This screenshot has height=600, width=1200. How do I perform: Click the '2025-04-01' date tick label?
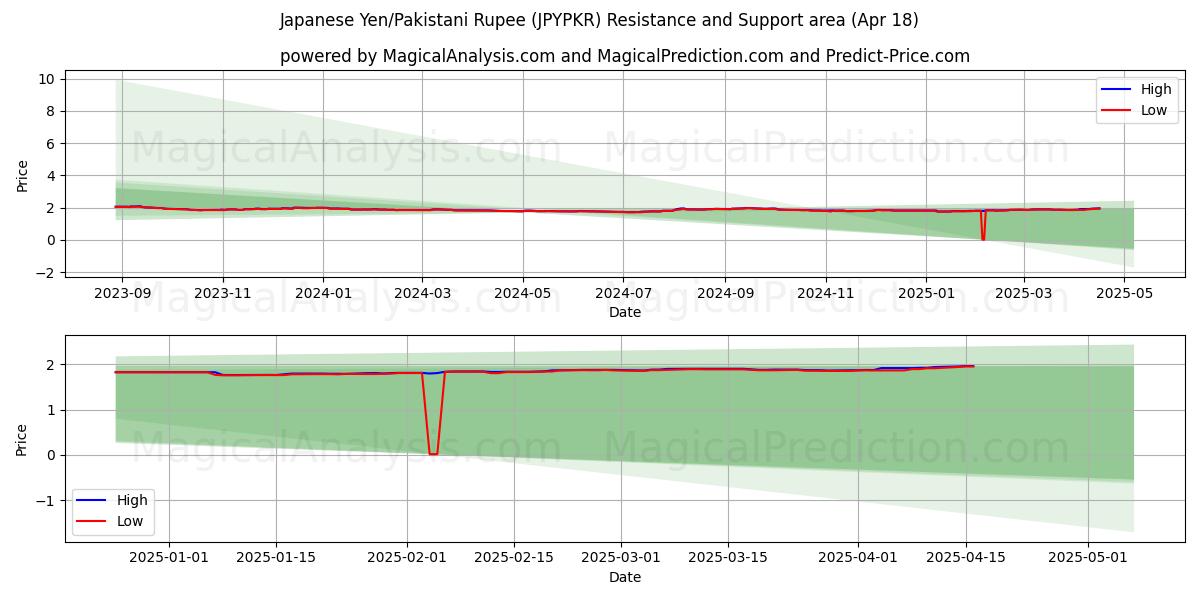pos(860,558)
